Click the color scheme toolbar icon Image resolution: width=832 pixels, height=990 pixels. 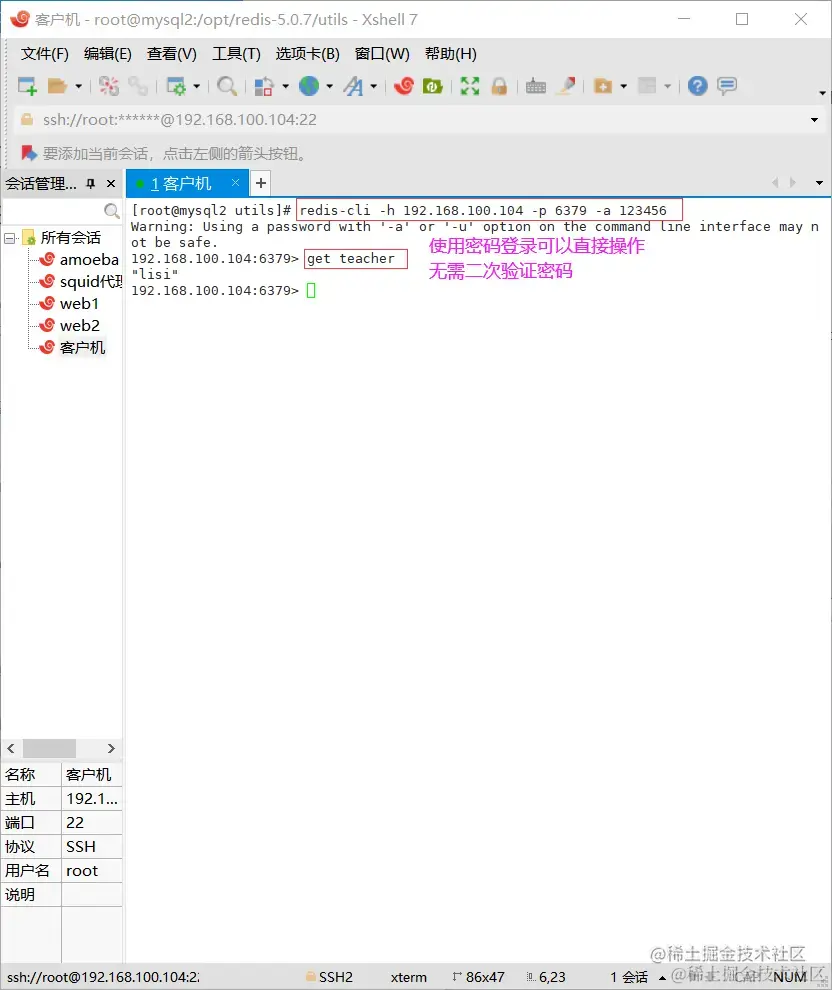(263, 86)
